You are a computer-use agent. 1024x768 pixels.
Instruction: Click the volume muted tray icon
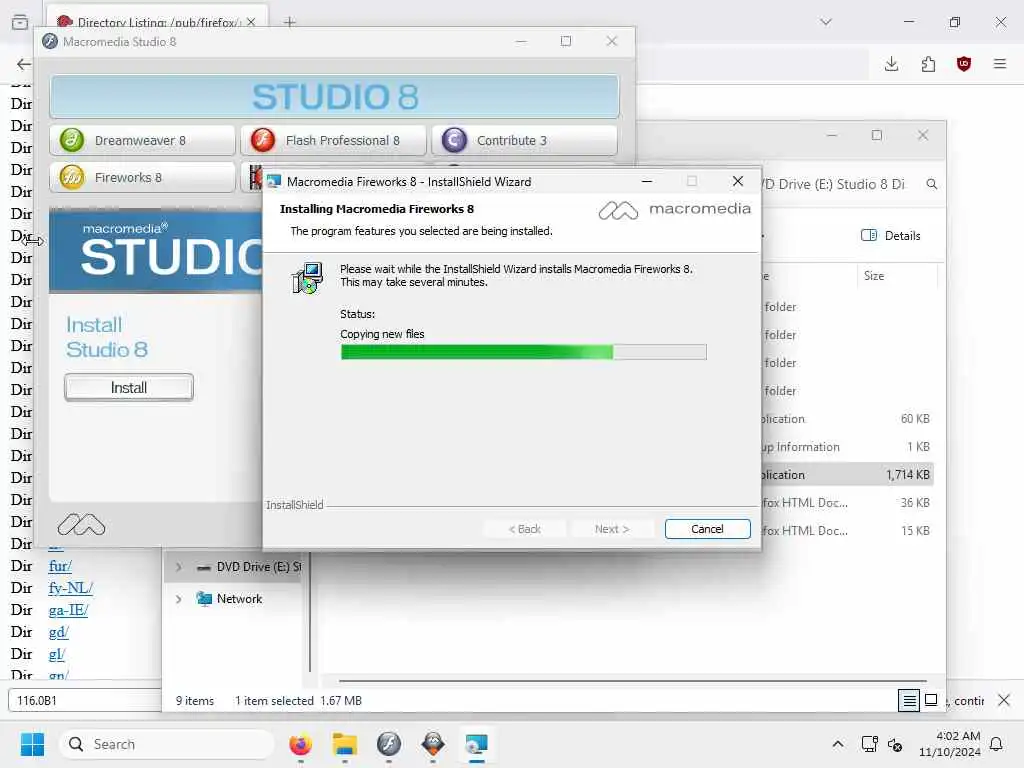pos(895,744)
